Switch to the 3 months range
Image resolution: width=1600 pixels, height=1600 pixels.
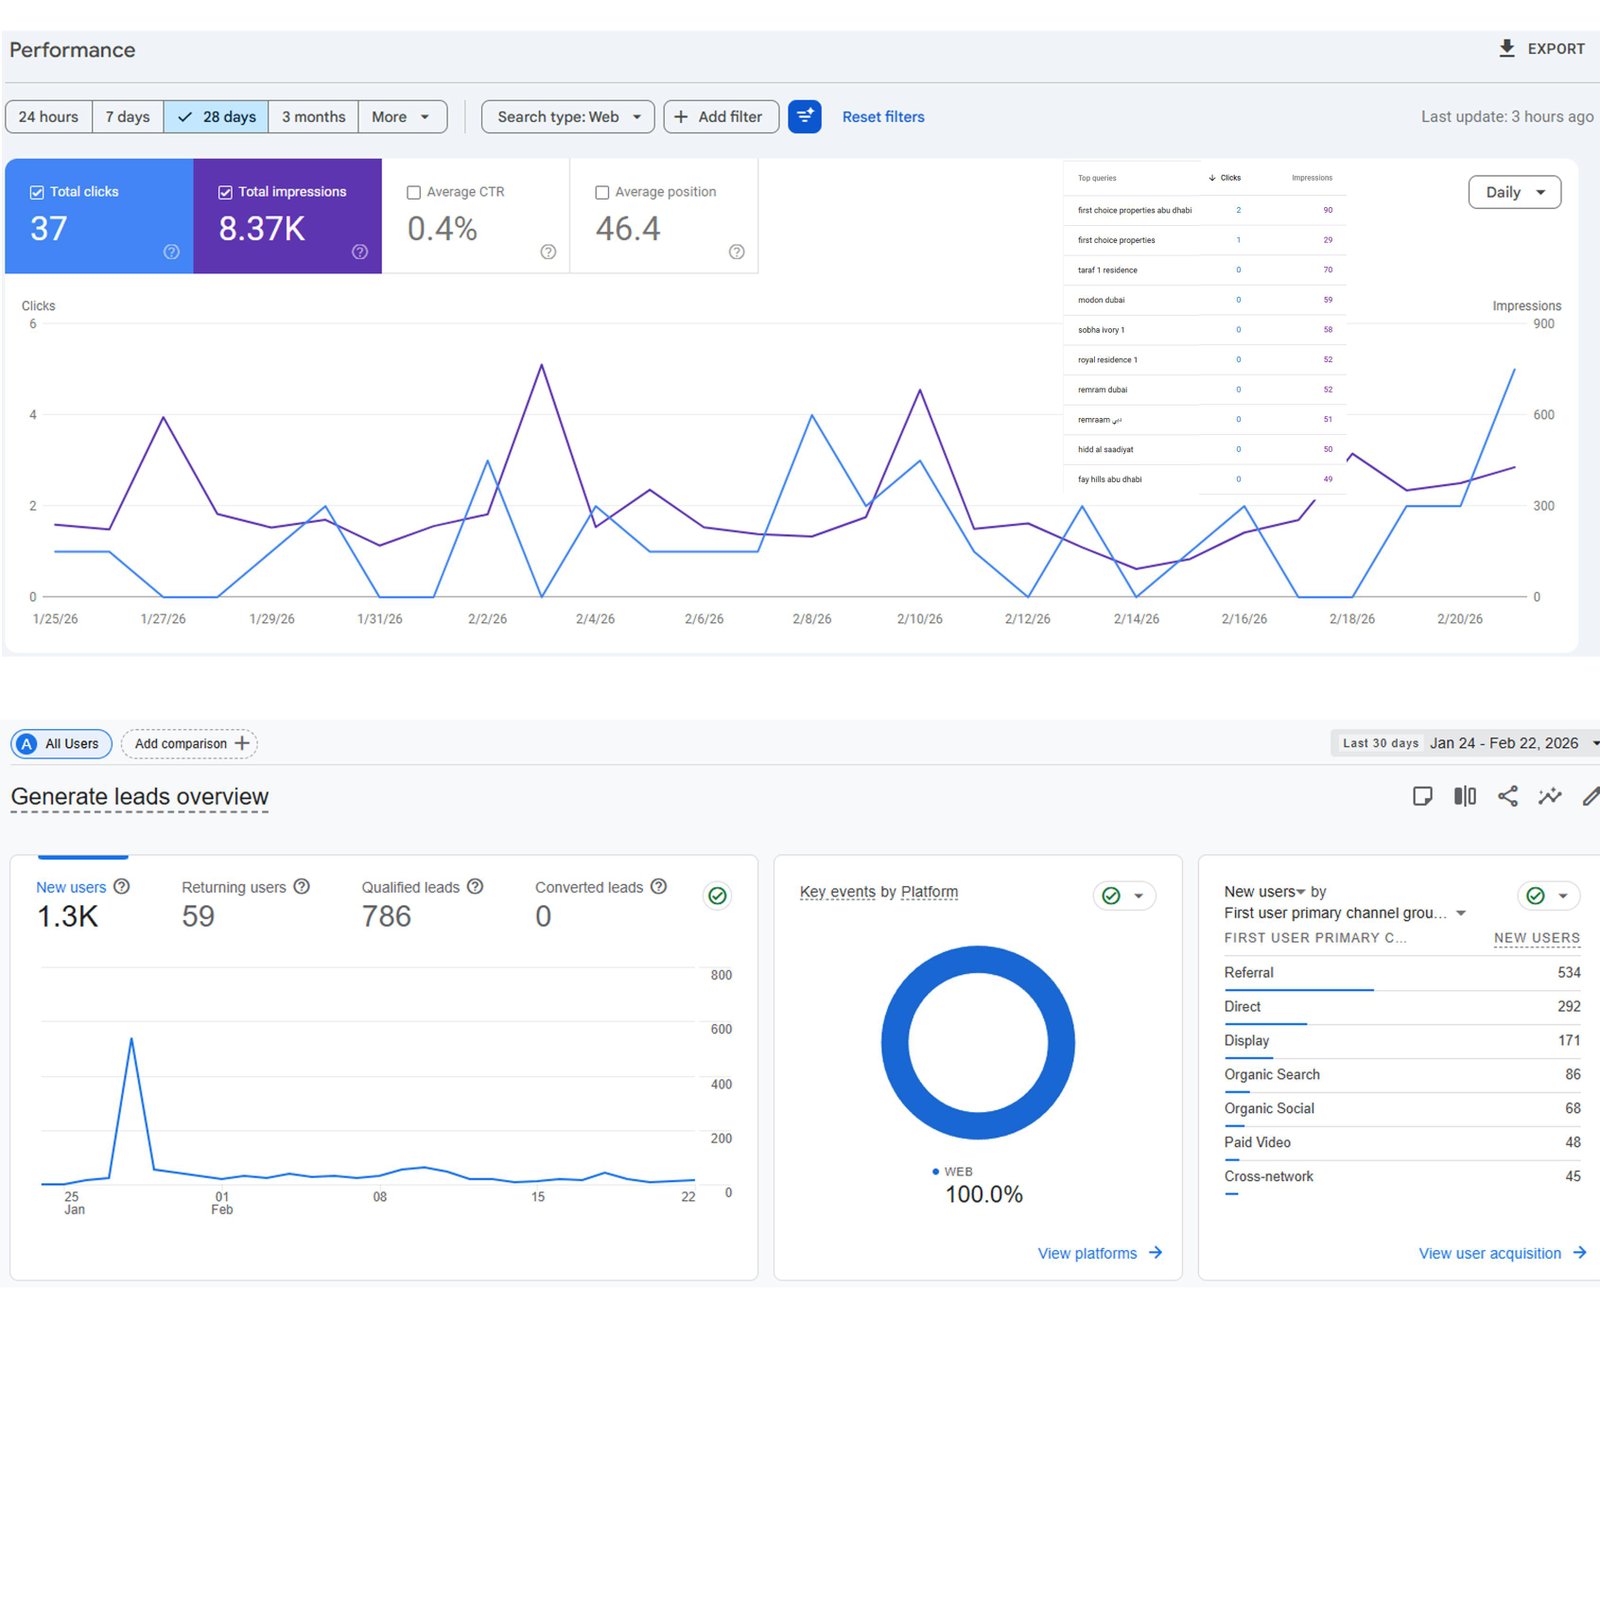tap(313, 117)
